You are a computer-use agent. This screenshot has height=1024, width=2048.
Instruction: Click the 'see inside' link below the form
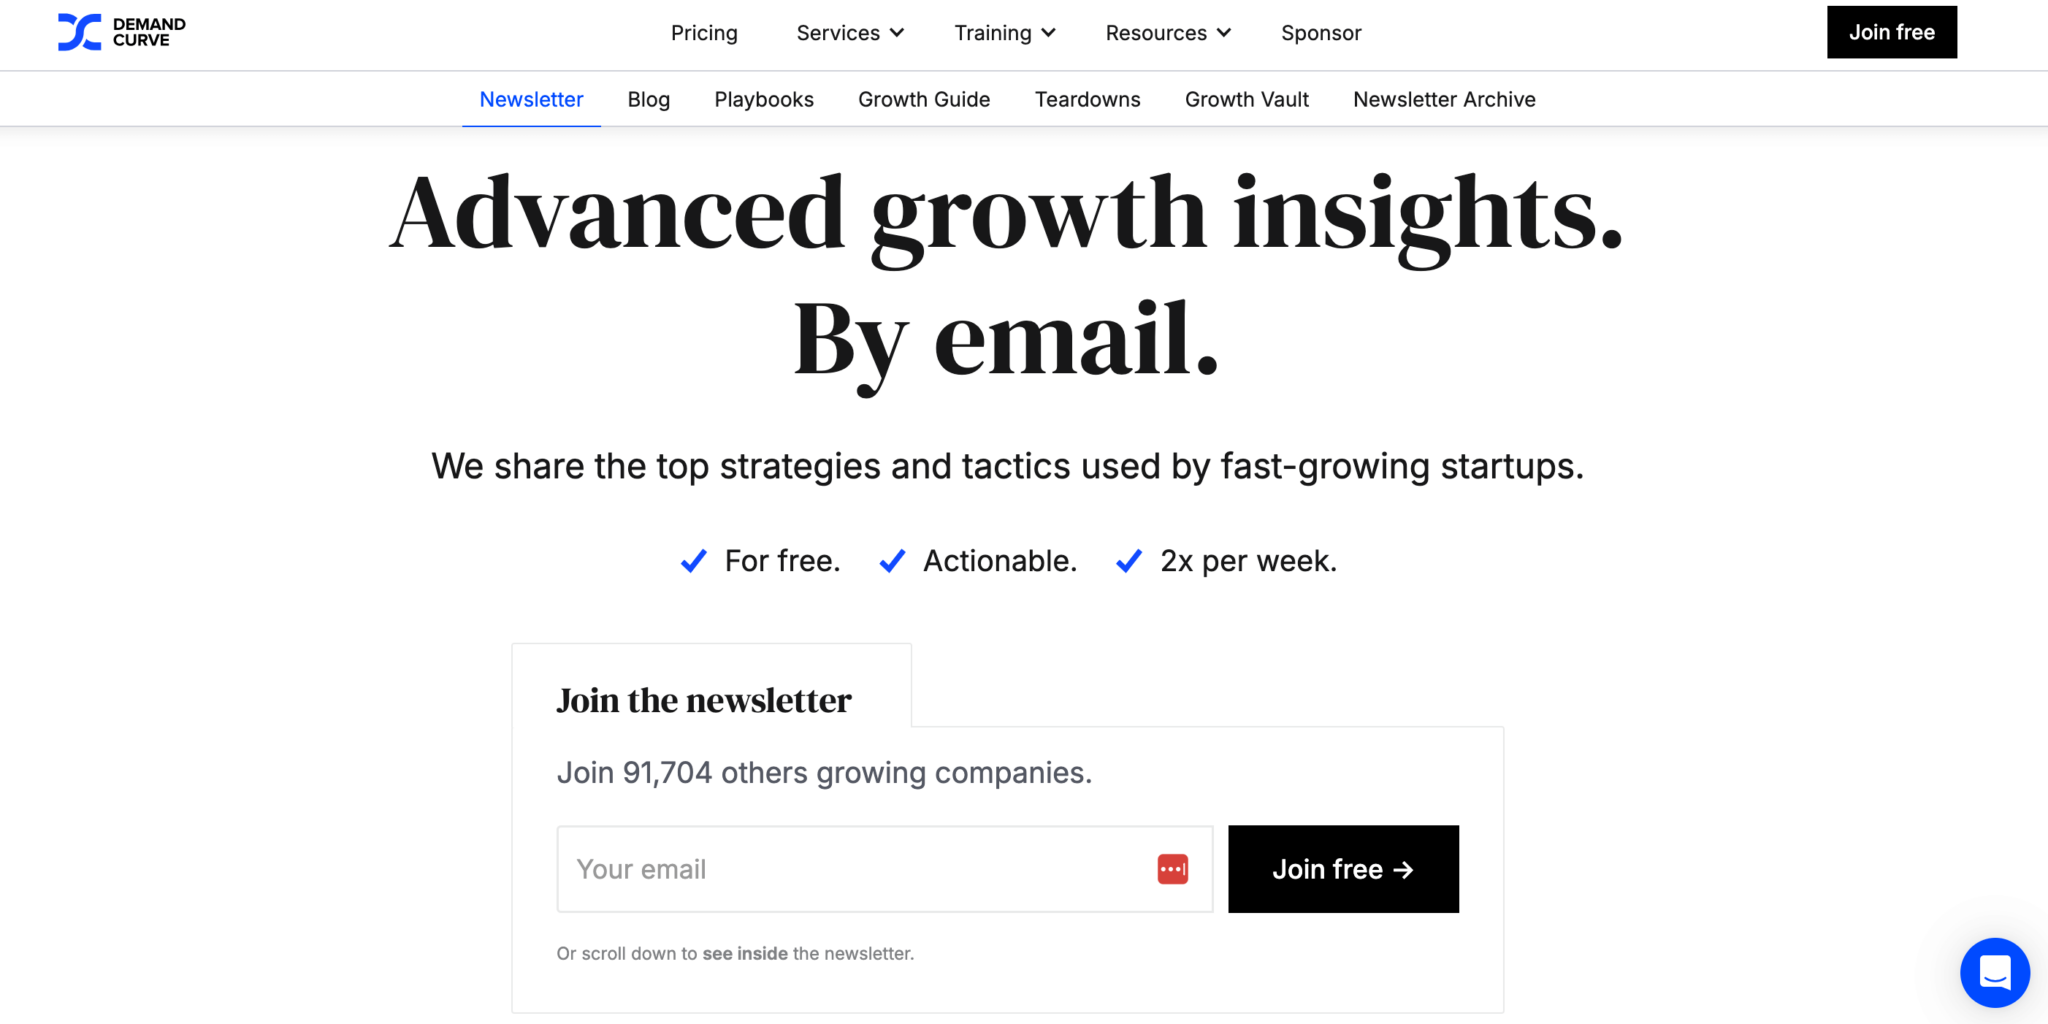click(744, 953)
